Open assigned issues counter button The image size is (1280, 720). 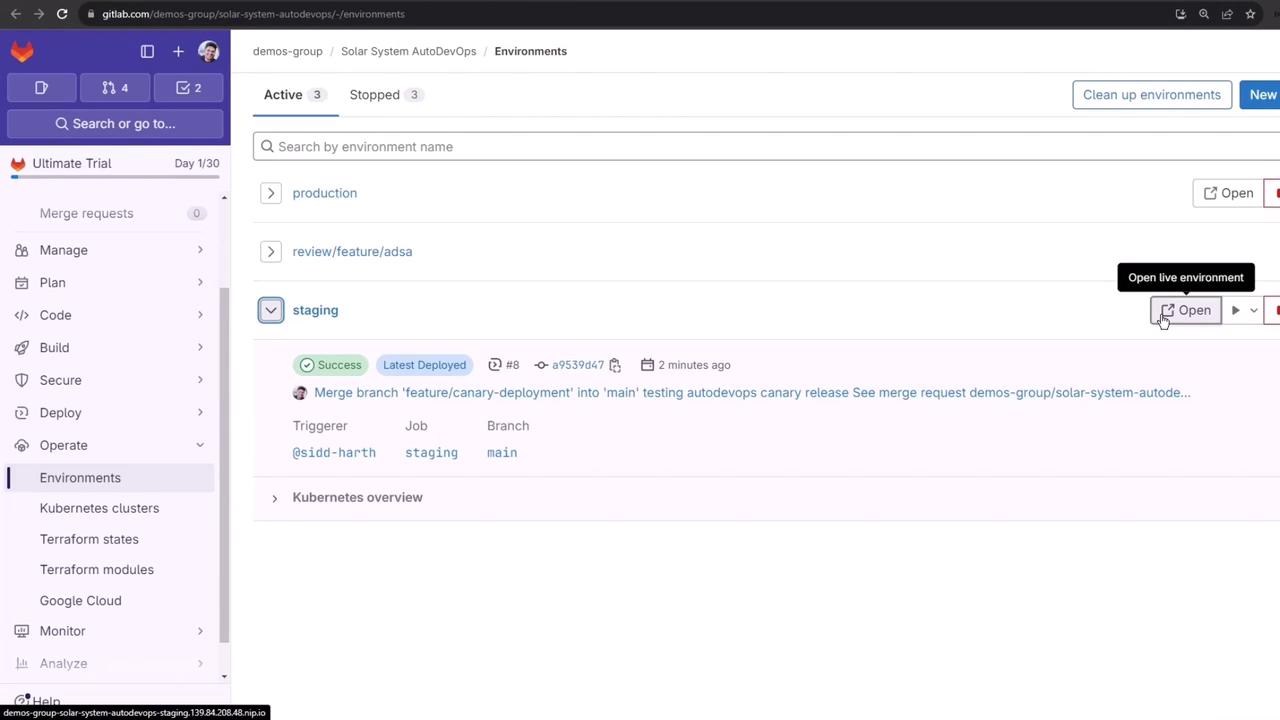[x=42, y=88]
